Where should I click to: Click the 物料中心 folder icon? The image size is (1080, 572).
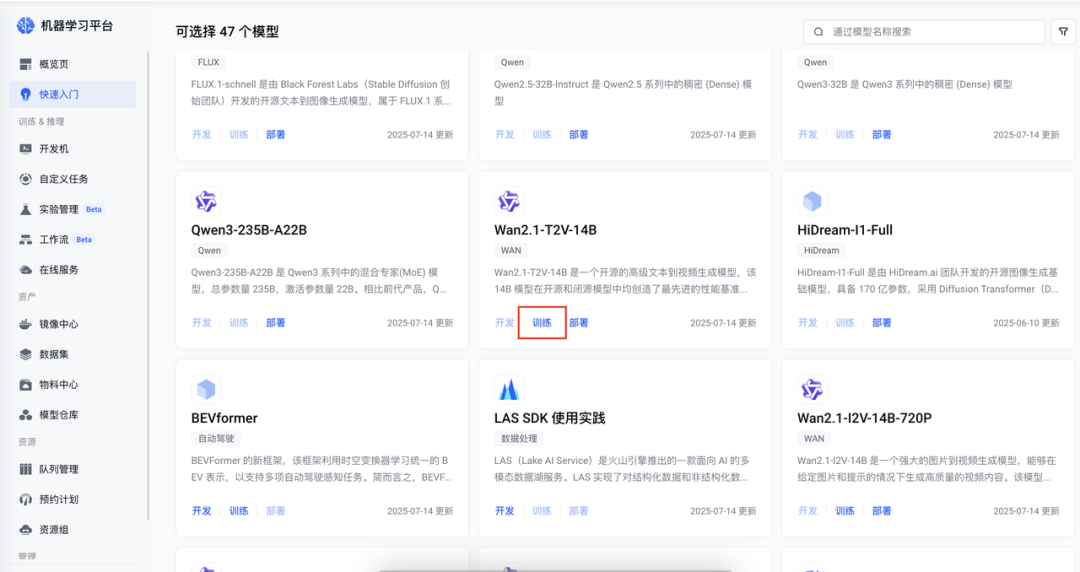(x=25, y=385)
